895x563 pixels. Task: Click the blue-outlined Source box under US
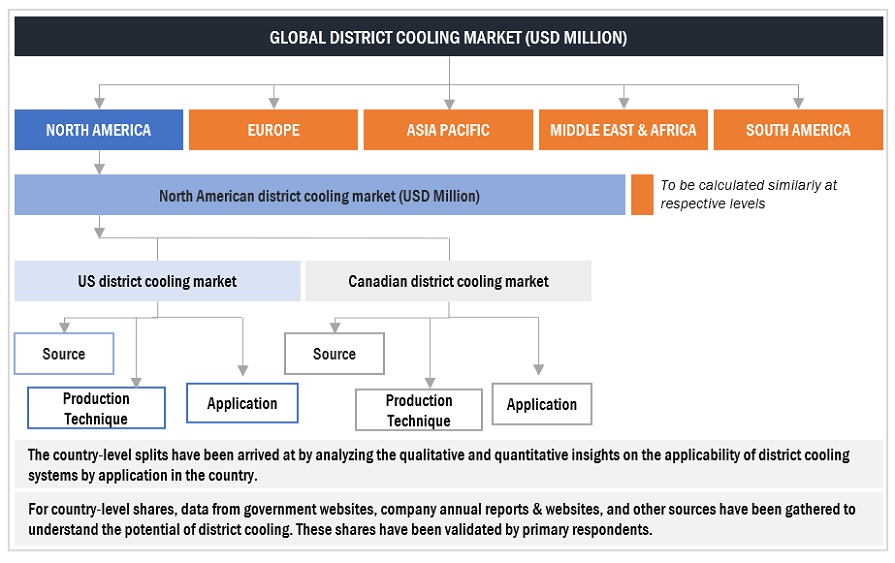click(64, 354)
